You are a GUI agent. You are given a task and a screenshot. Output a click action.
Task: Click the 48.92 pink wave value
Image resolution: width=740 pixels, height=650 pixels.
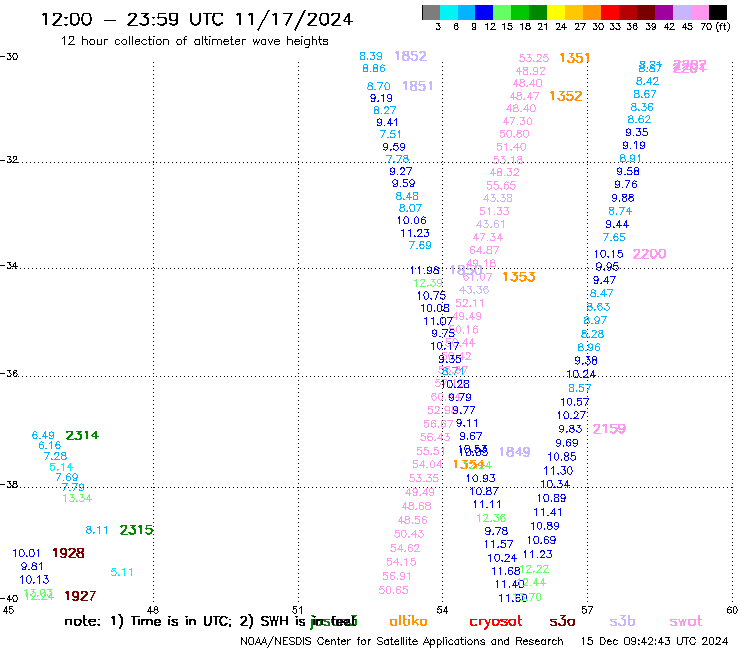pyautogui.click(x=530, y=71)
